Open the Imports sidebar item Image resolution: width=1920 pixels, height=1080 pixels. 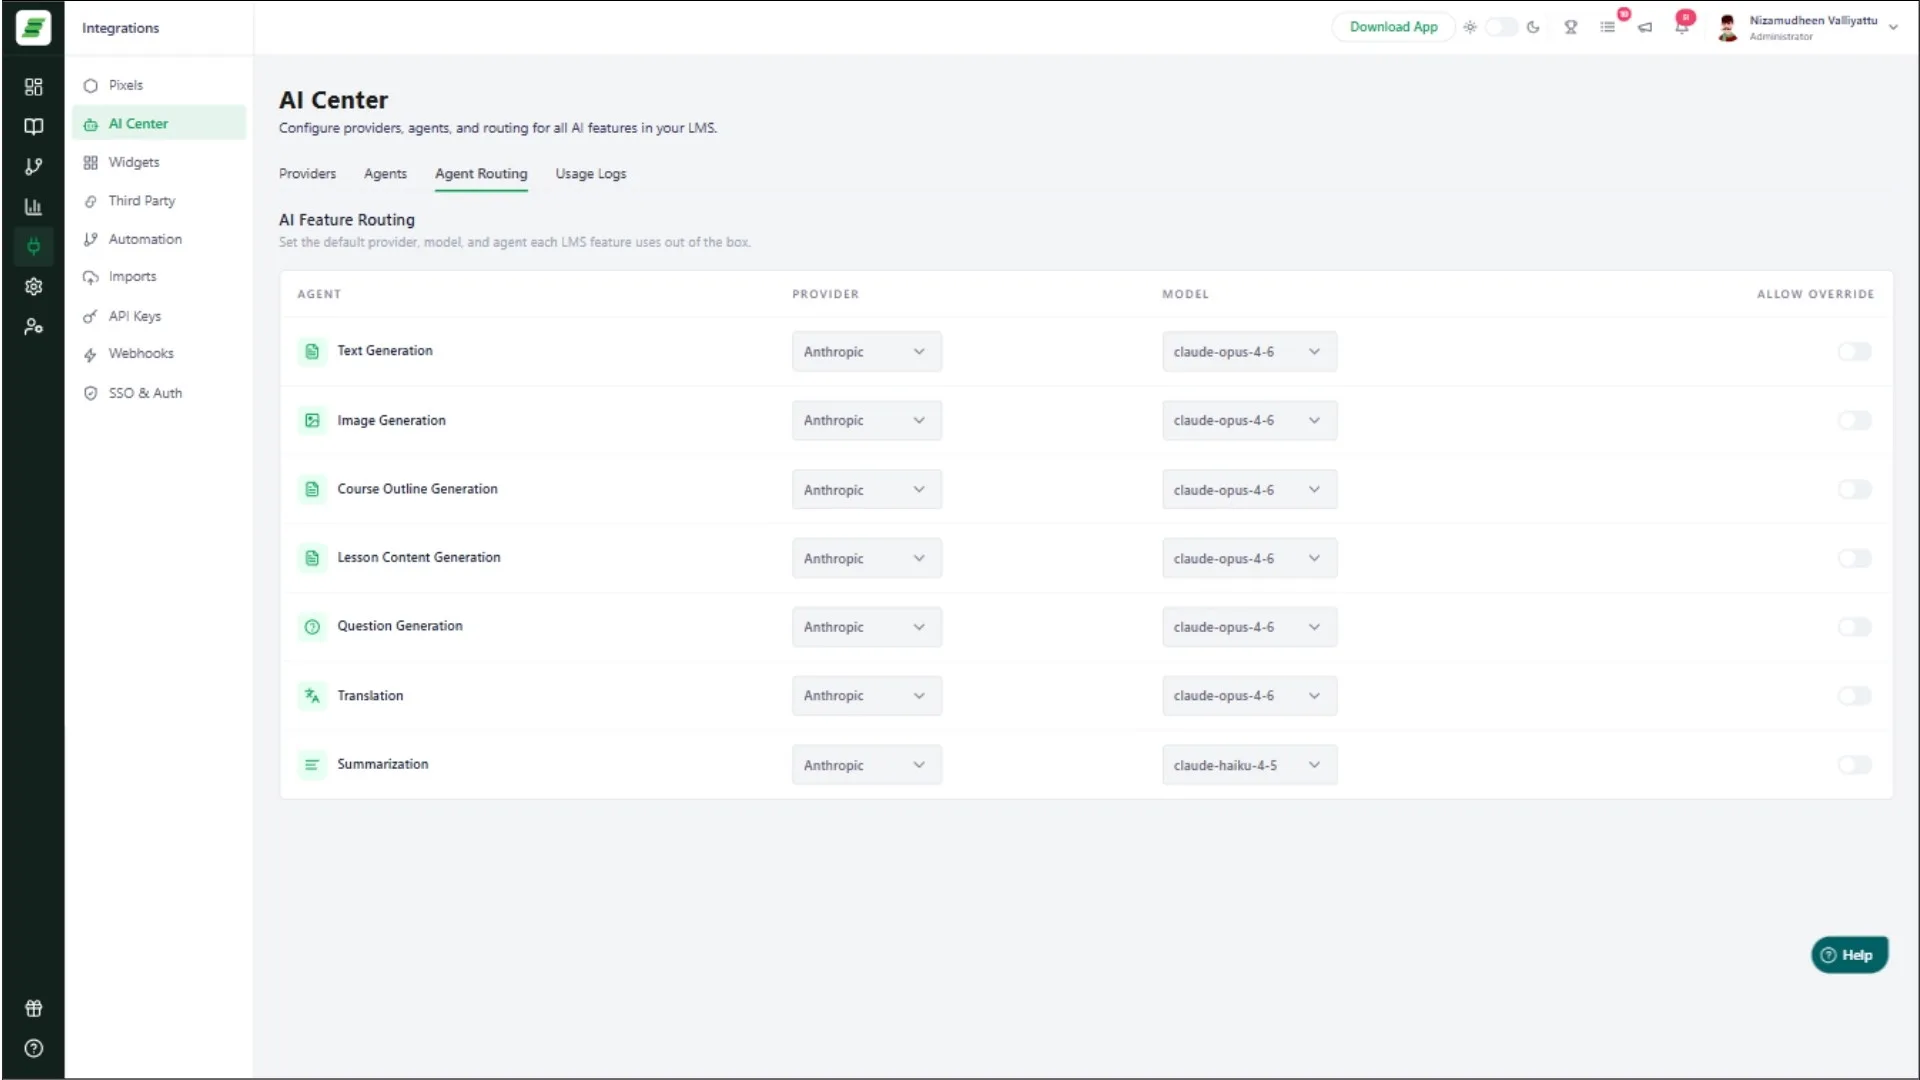coord(158,277)
